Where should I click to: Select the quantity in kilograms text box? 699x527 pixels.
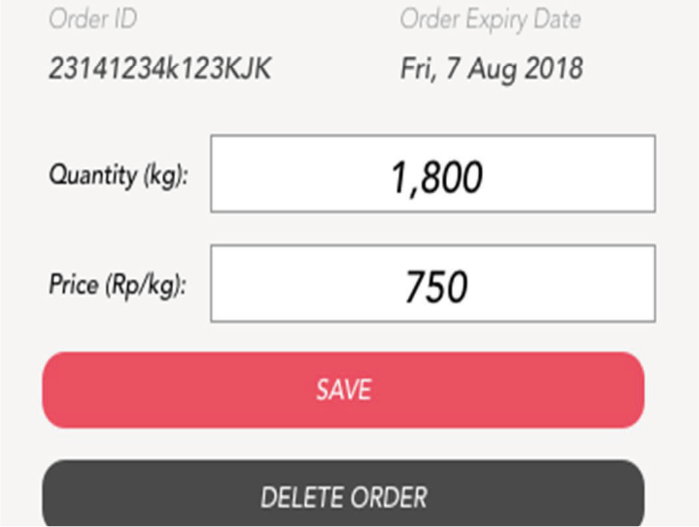click(432, 174)
